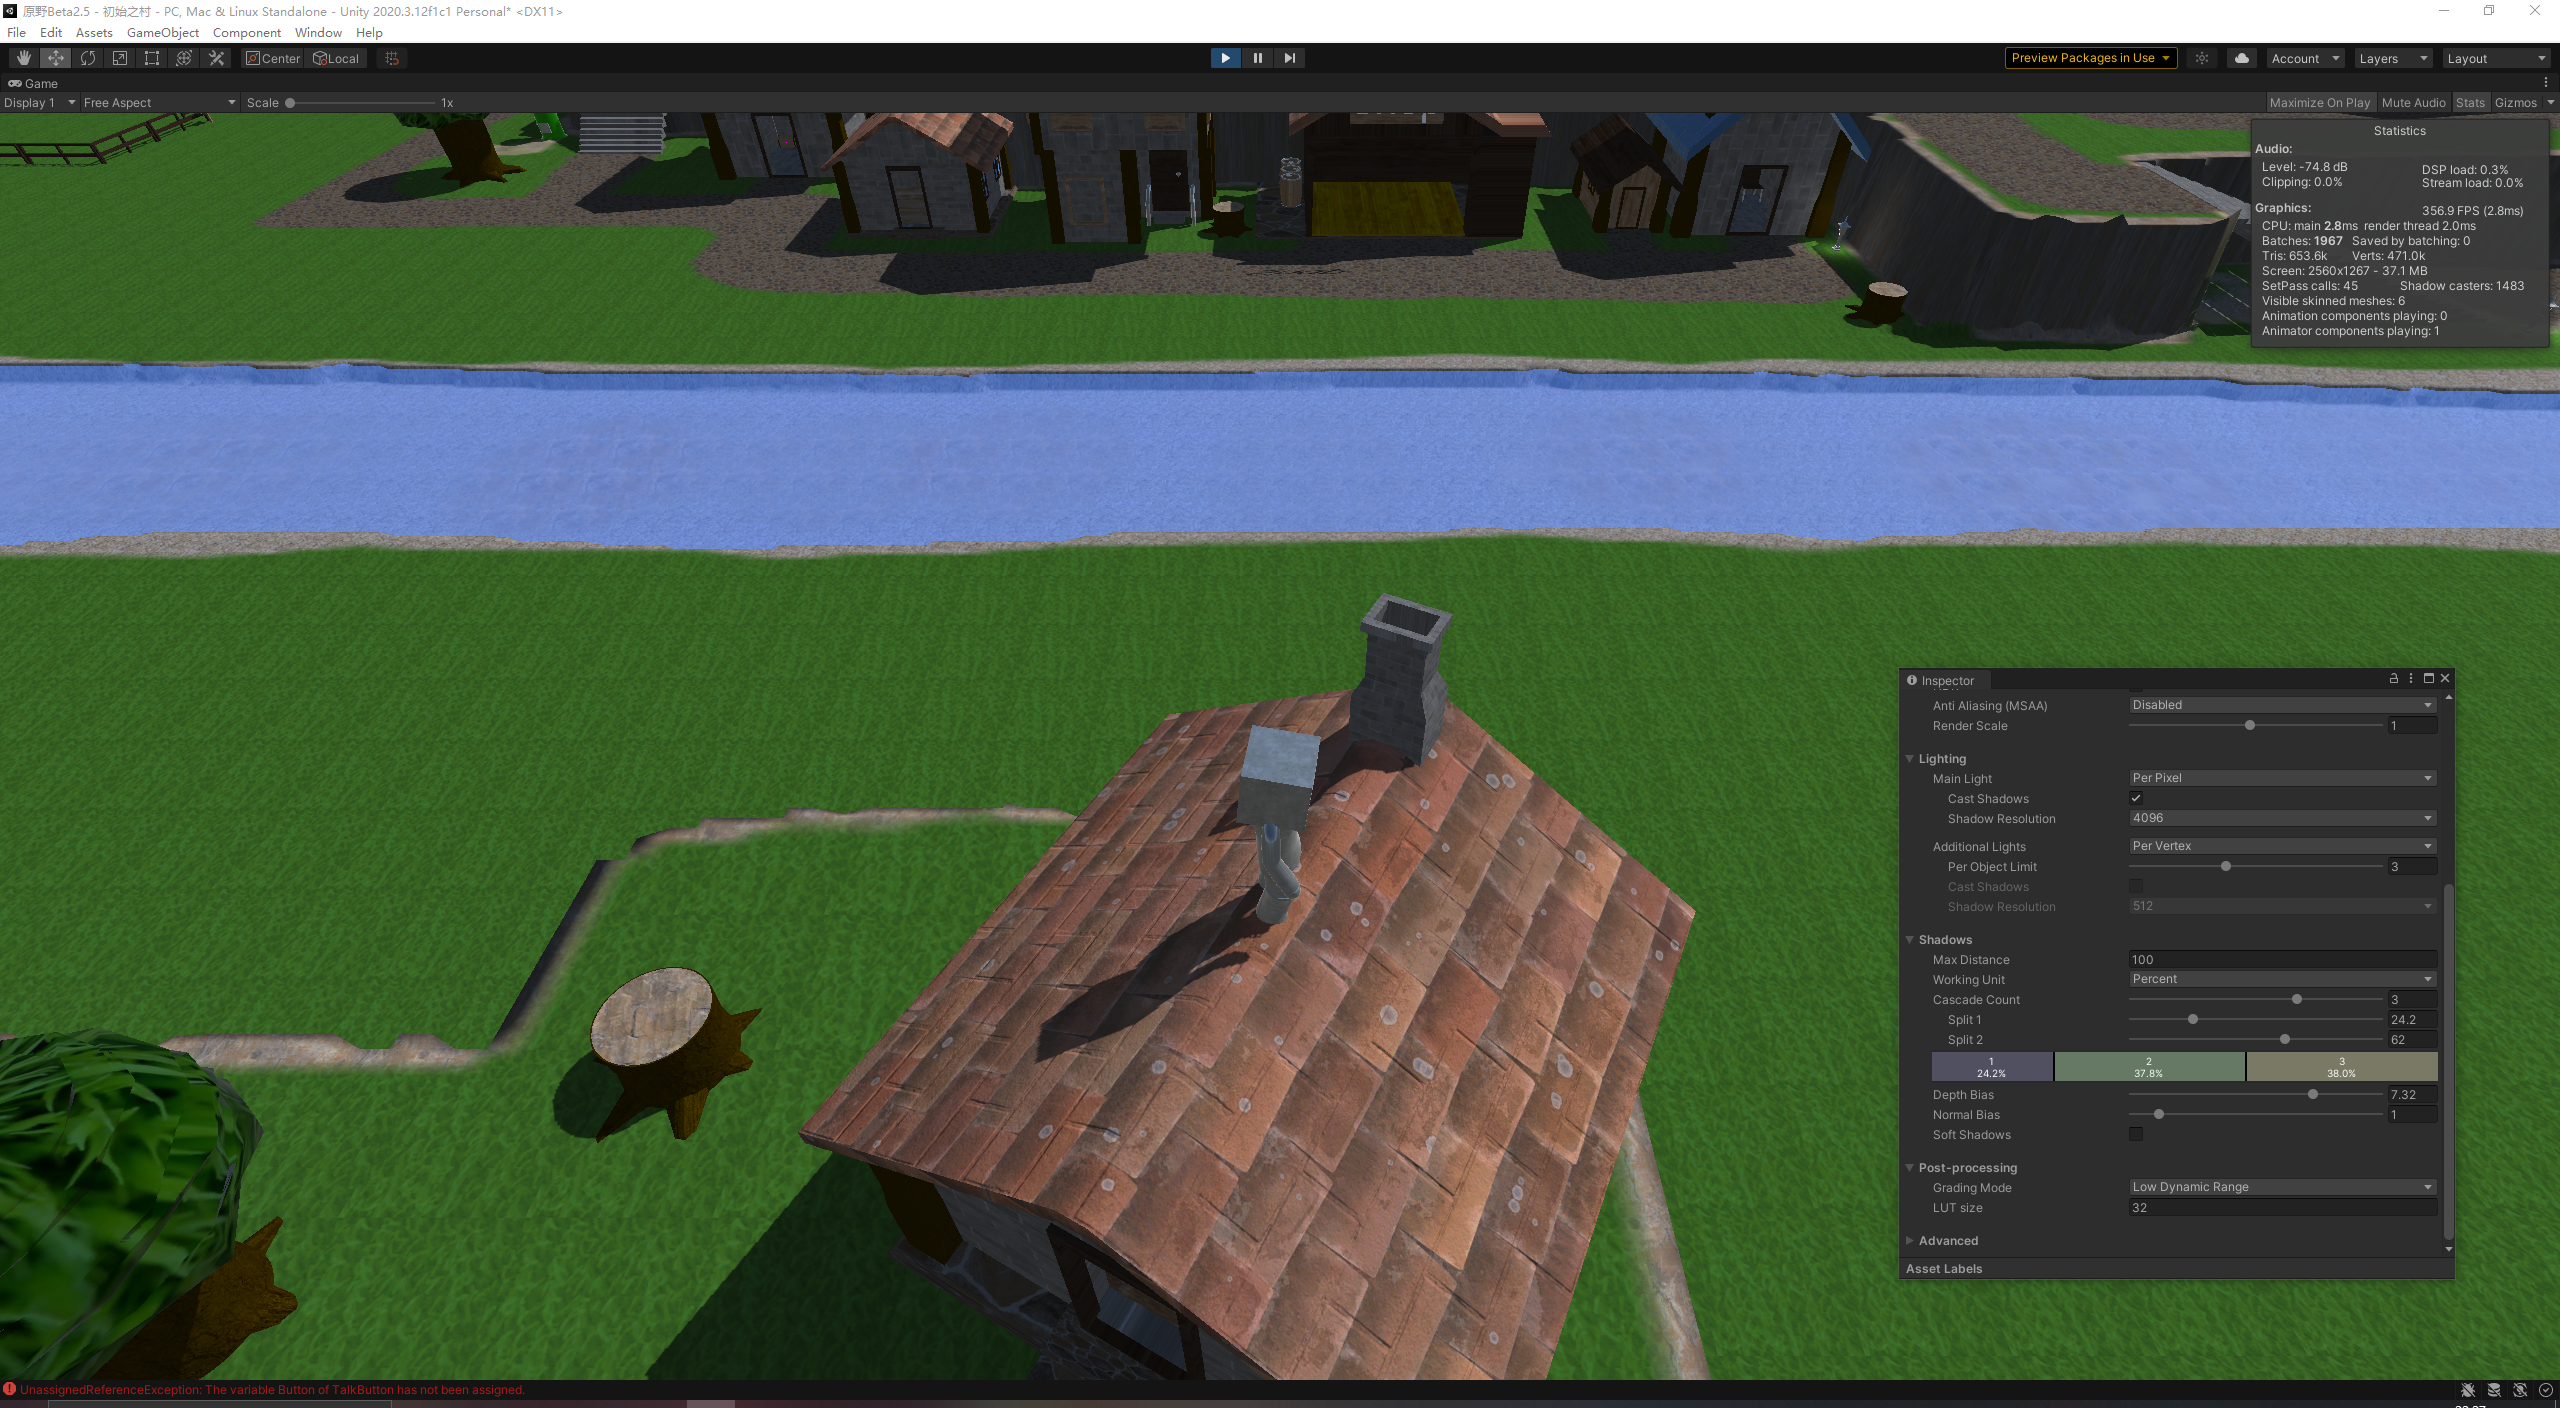Toggle Main Light Cast Shadows checkbox

pyautogui.click(x=2136, y=798)
